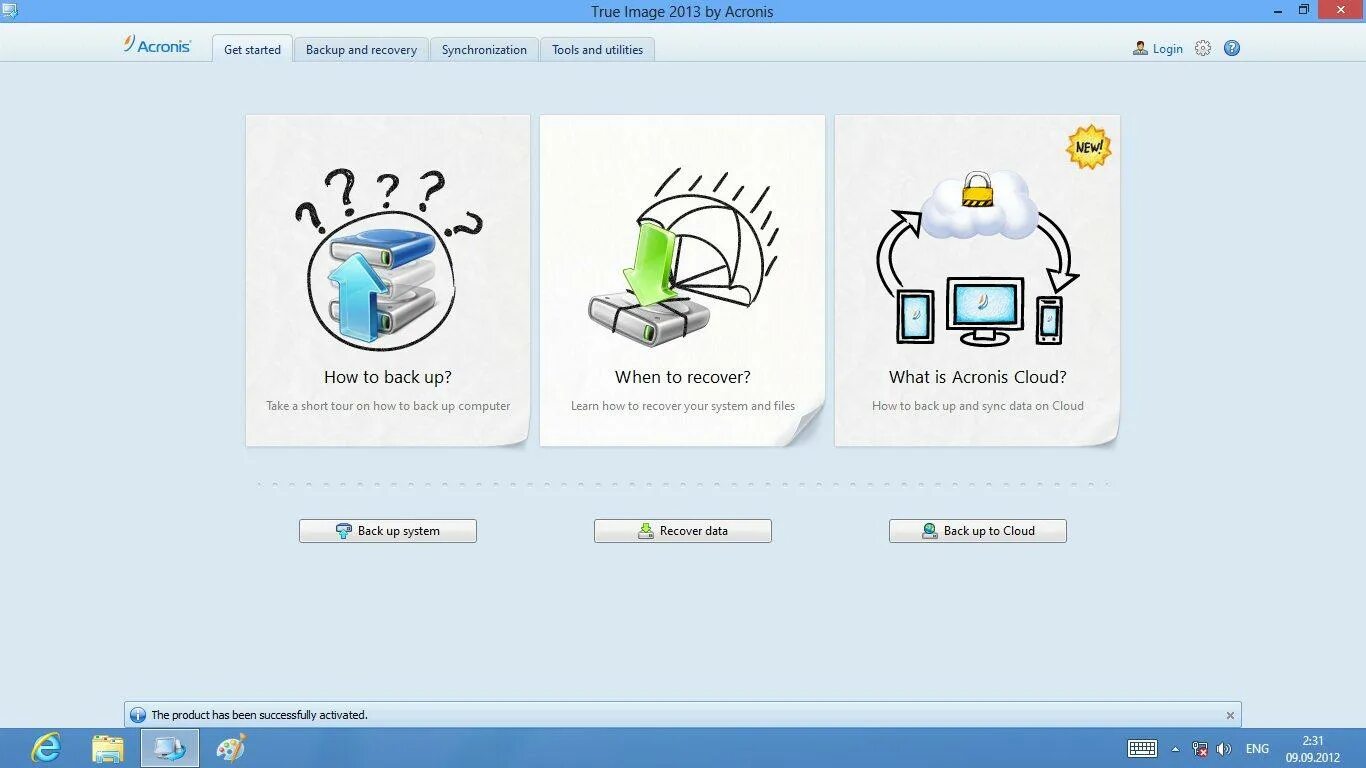Click the info icon in notification bar
Image resolution: width=1366 pixels, height=768 pixels.
[138, 715]
